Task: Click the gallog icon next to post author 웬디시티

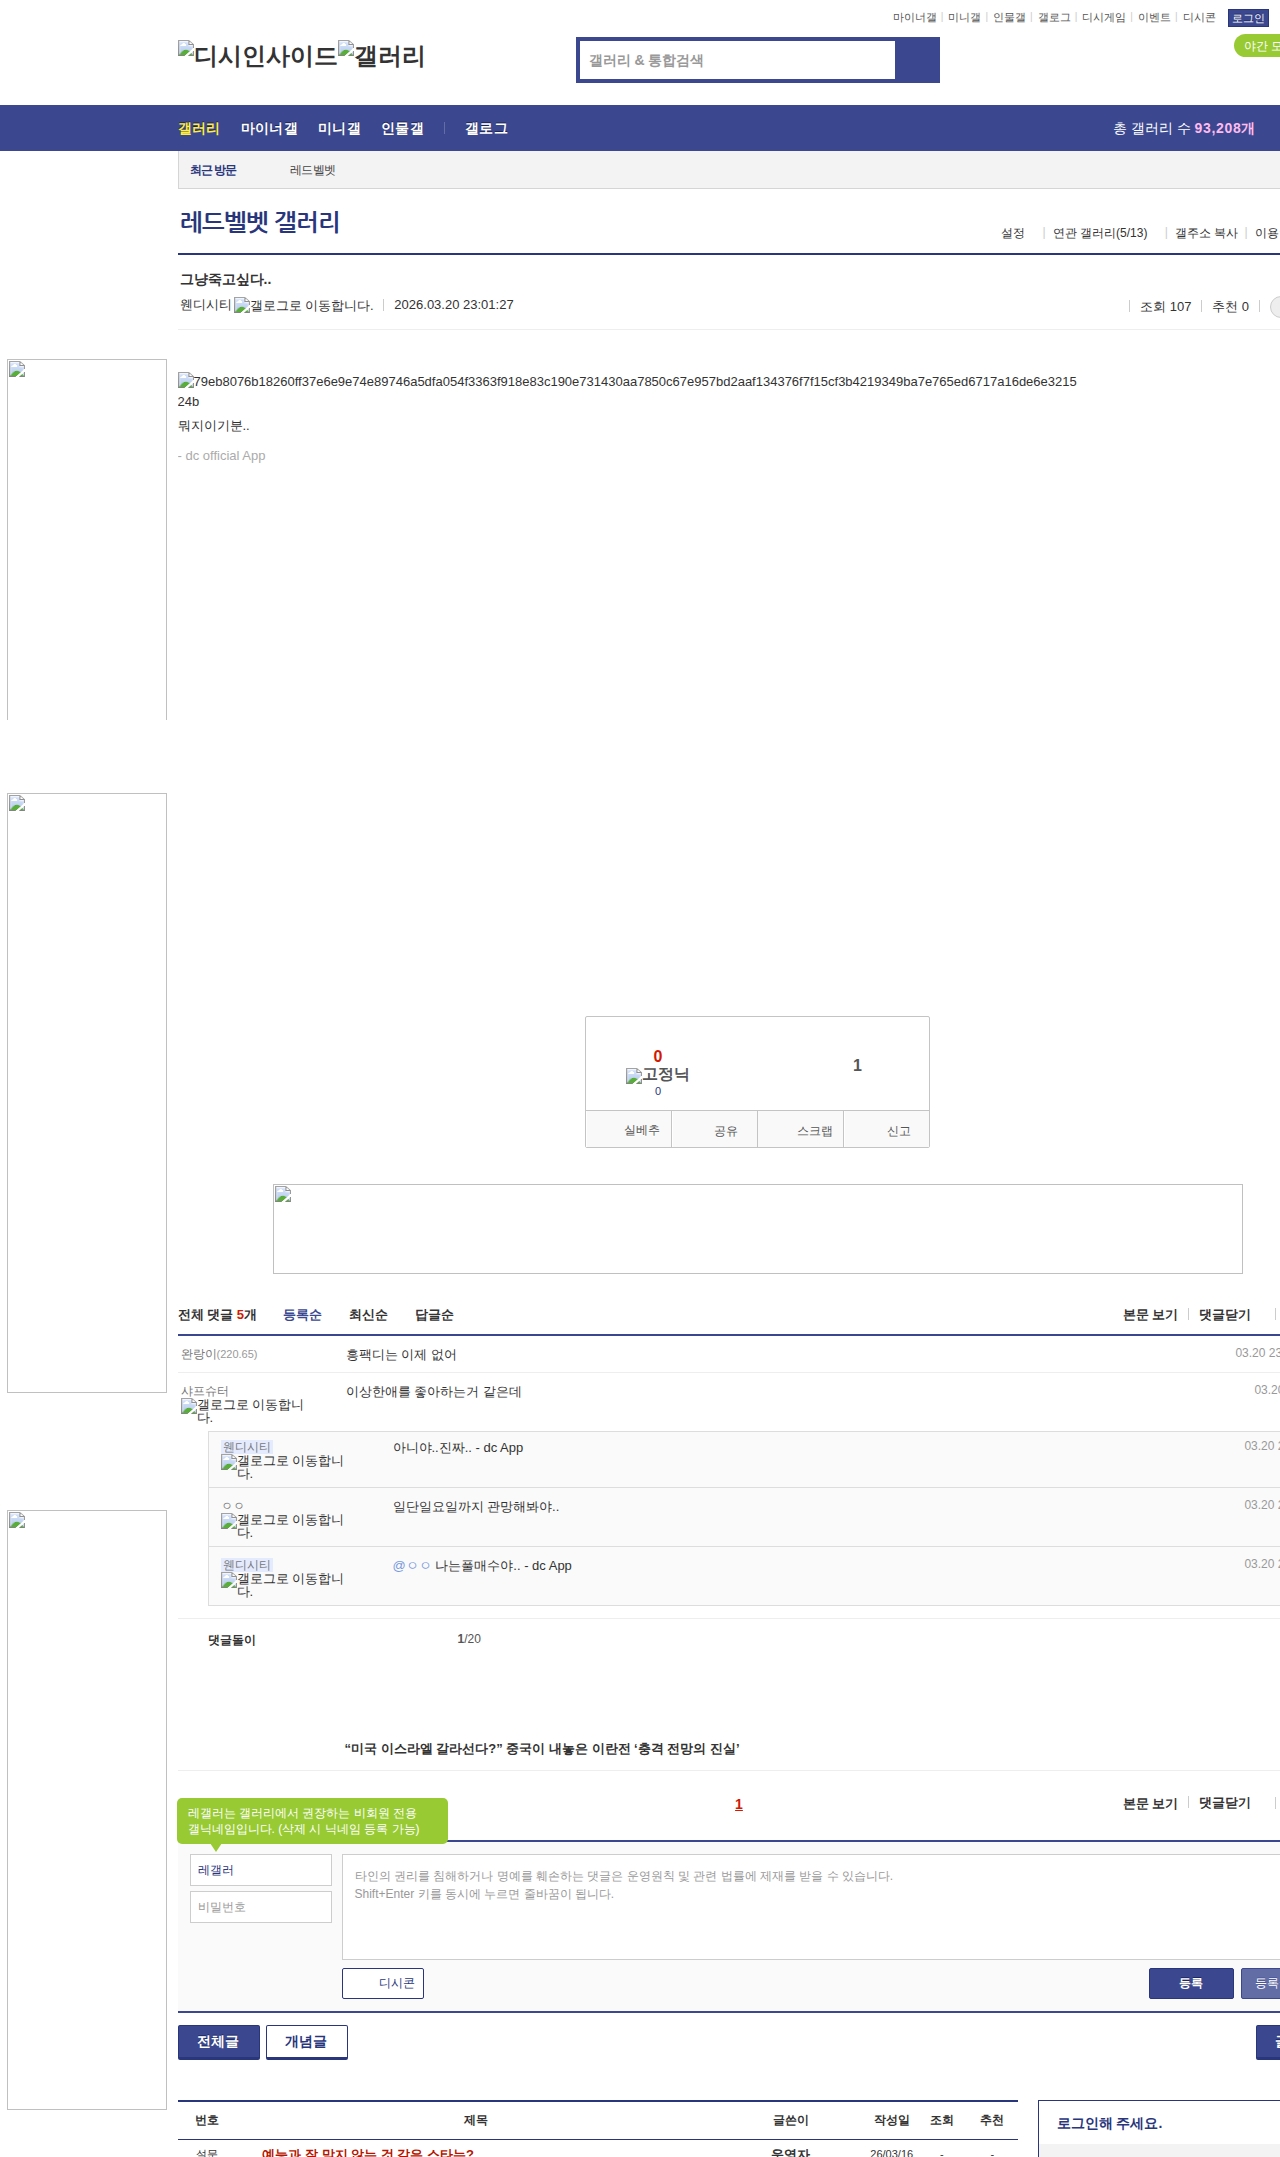Action: 304,306
